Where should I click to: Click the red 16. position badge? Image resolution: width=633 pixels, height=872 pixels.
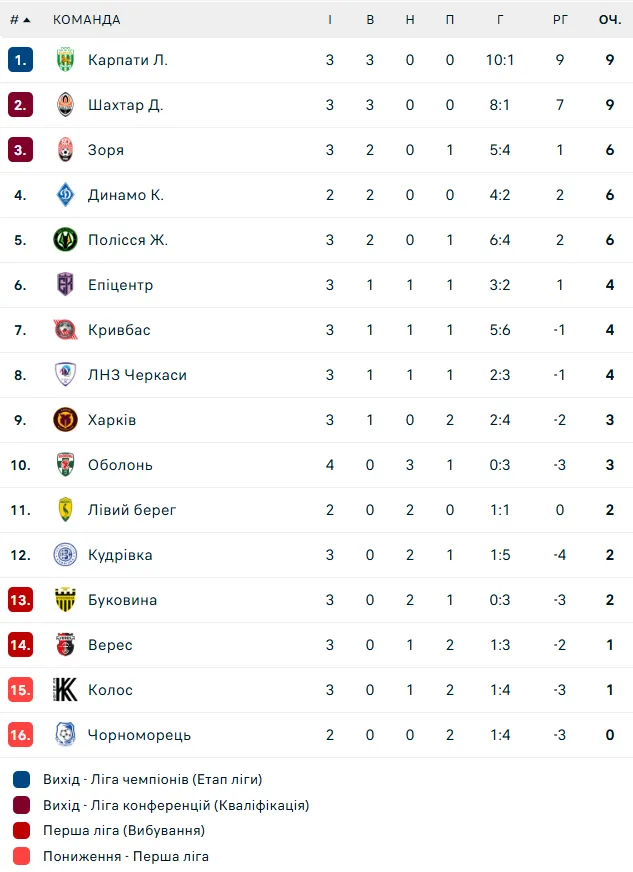click(21, 735)
